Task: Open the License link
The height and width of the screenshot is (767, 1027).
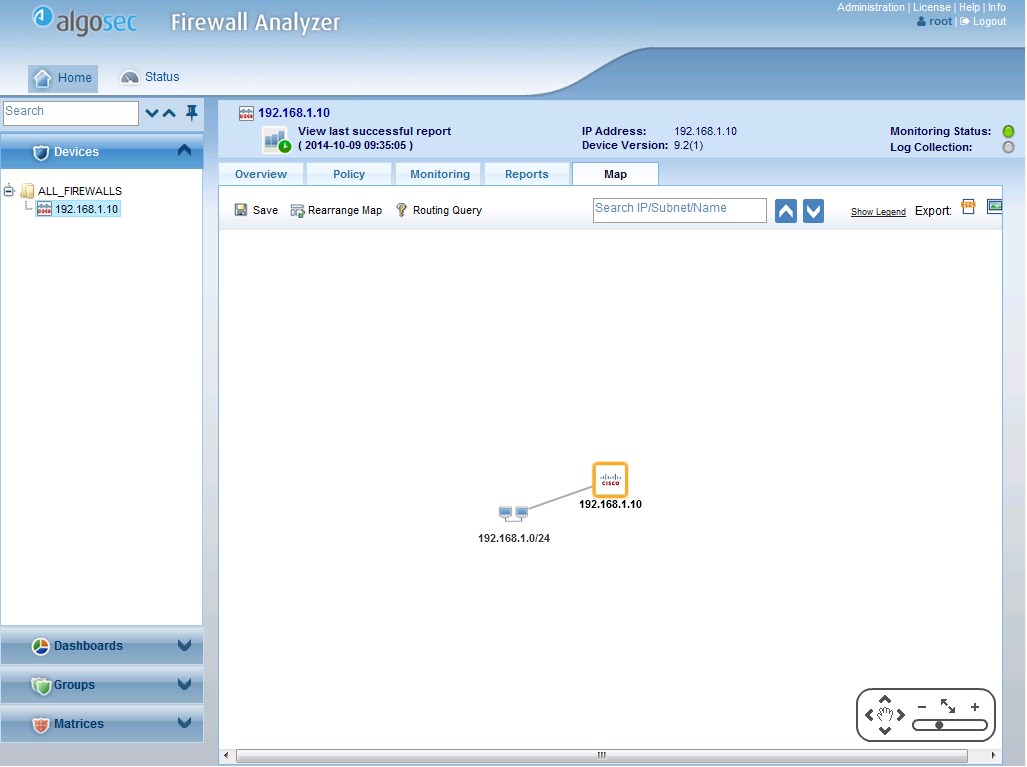Action: pyautogui.click(x=931, y=7)
